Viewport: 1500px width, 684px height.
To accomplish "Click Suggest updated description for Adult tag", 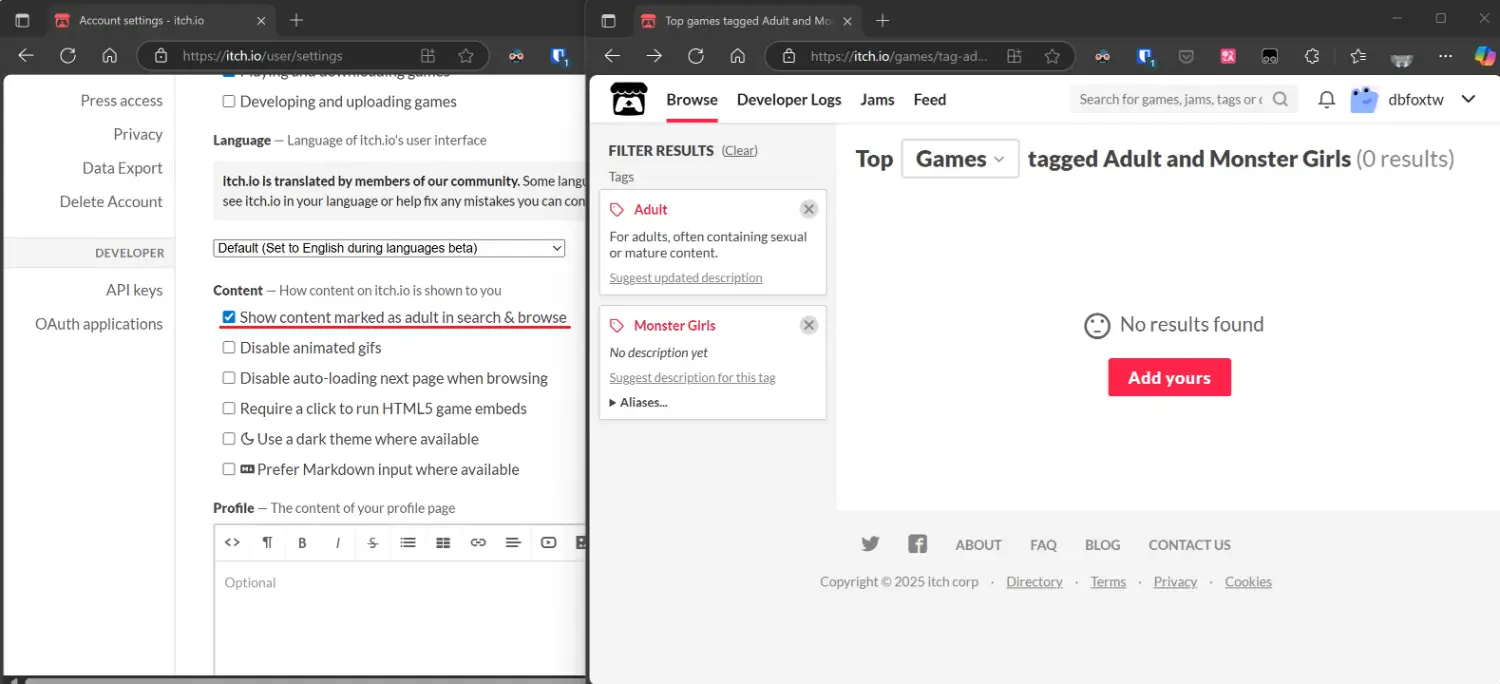I will click(686, 278).
